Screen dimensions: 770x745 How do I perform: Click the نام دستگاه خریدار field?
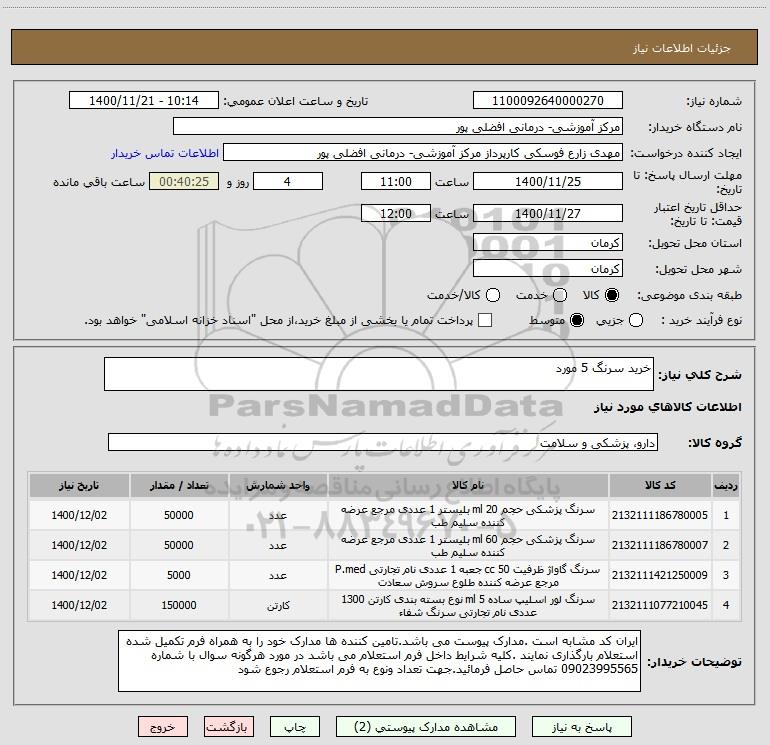point(398,127)
